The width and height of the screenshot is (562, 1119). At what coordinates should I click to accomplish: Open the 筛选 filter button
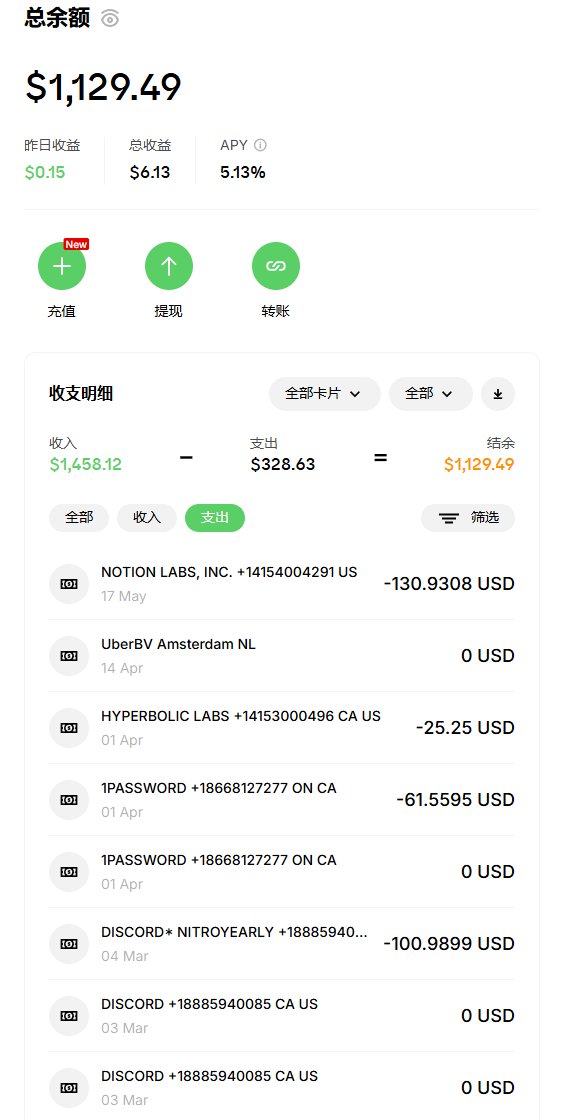[468, 518]
